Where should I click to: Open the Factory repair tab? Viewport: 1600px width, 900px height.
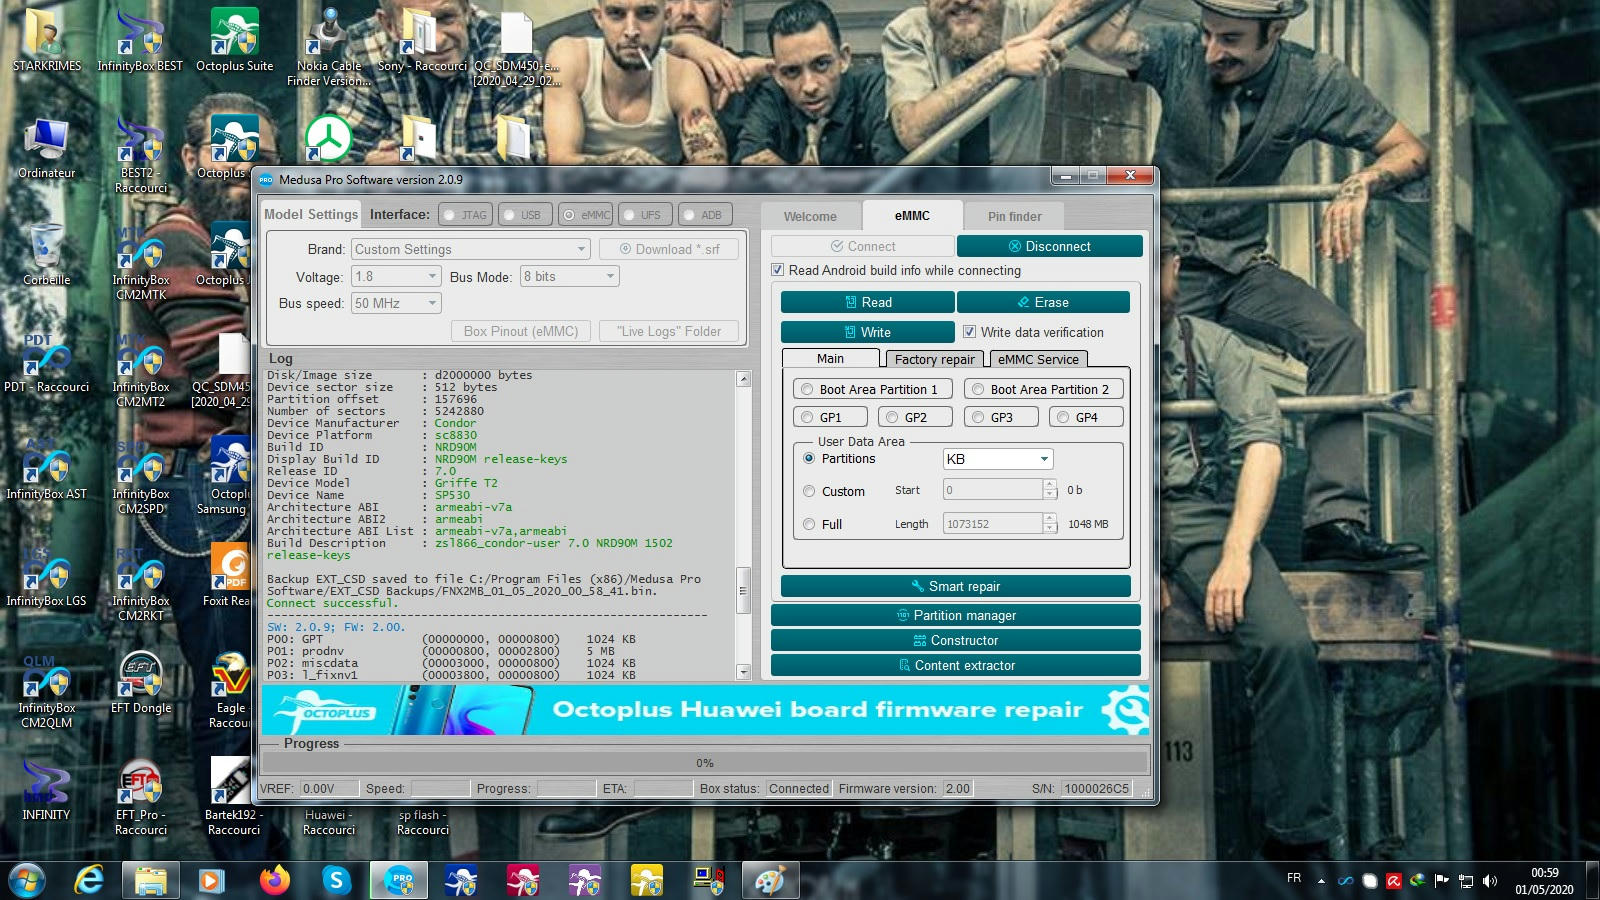934,359
